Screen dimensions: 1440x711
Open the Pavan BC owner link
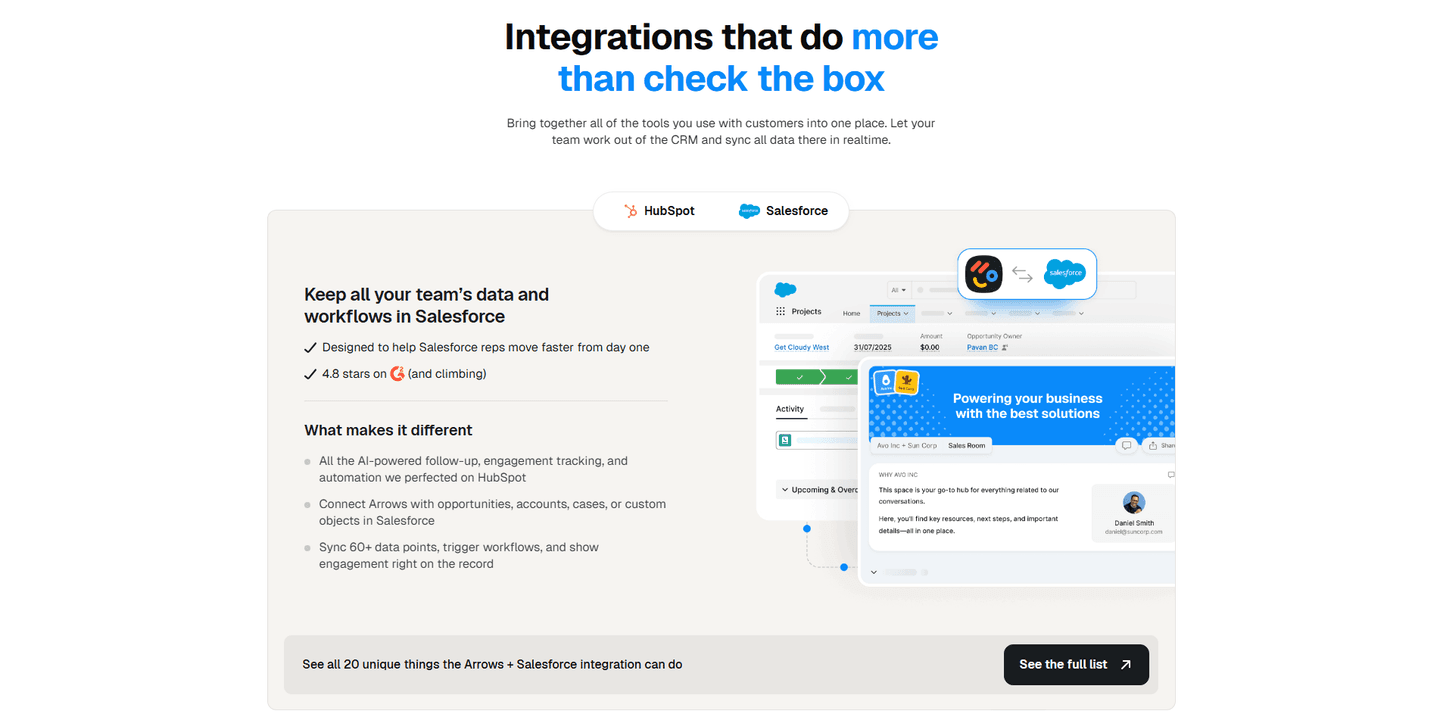coord(982,347)
